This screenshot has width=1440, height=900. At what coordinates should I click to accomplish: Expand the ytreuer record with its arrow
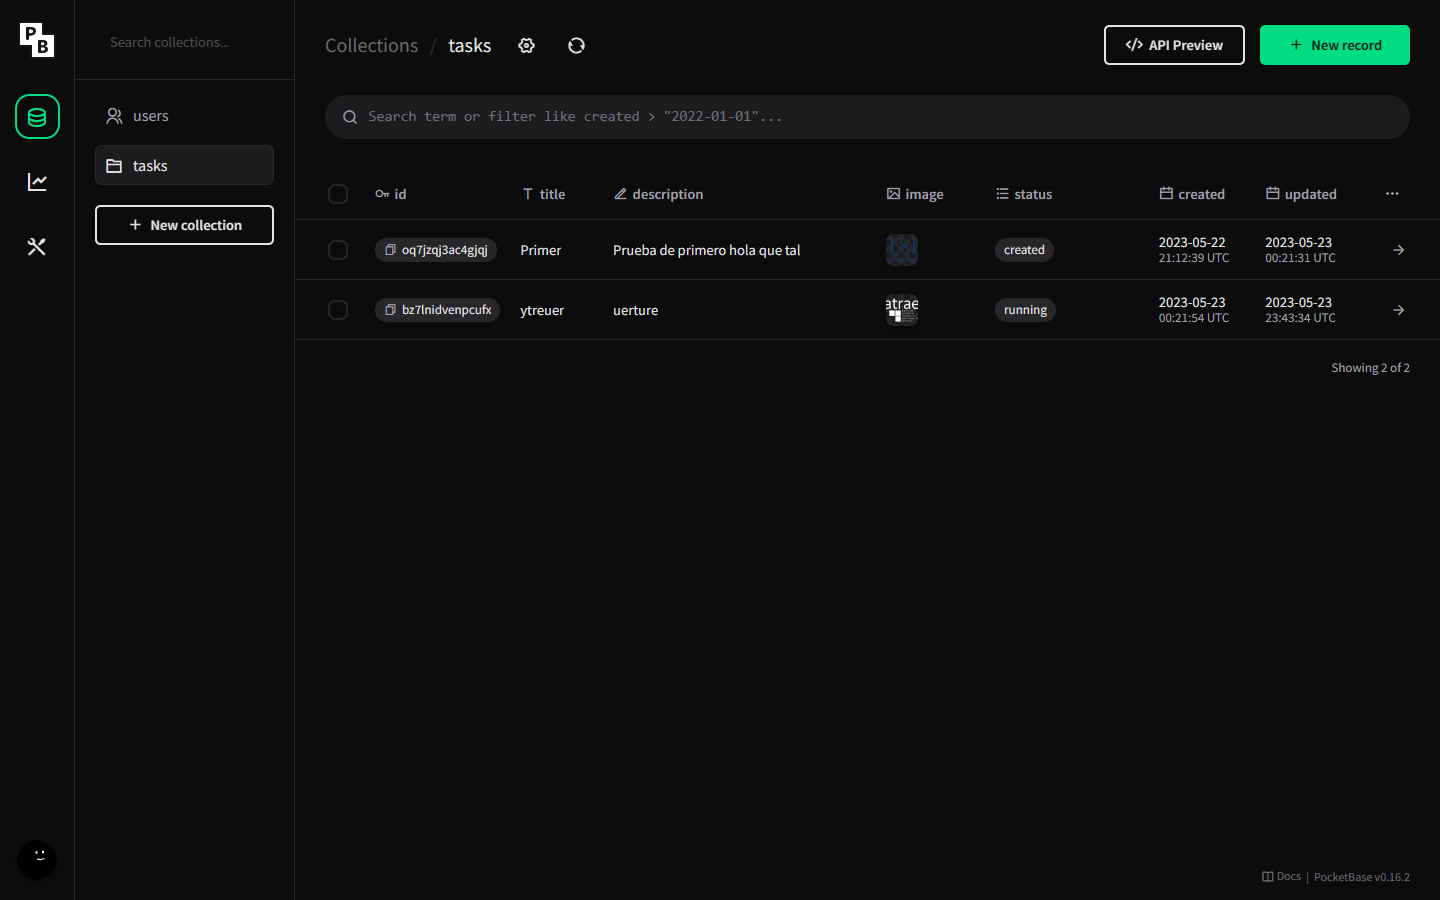pyautogui.click(x=1398, y=310)
